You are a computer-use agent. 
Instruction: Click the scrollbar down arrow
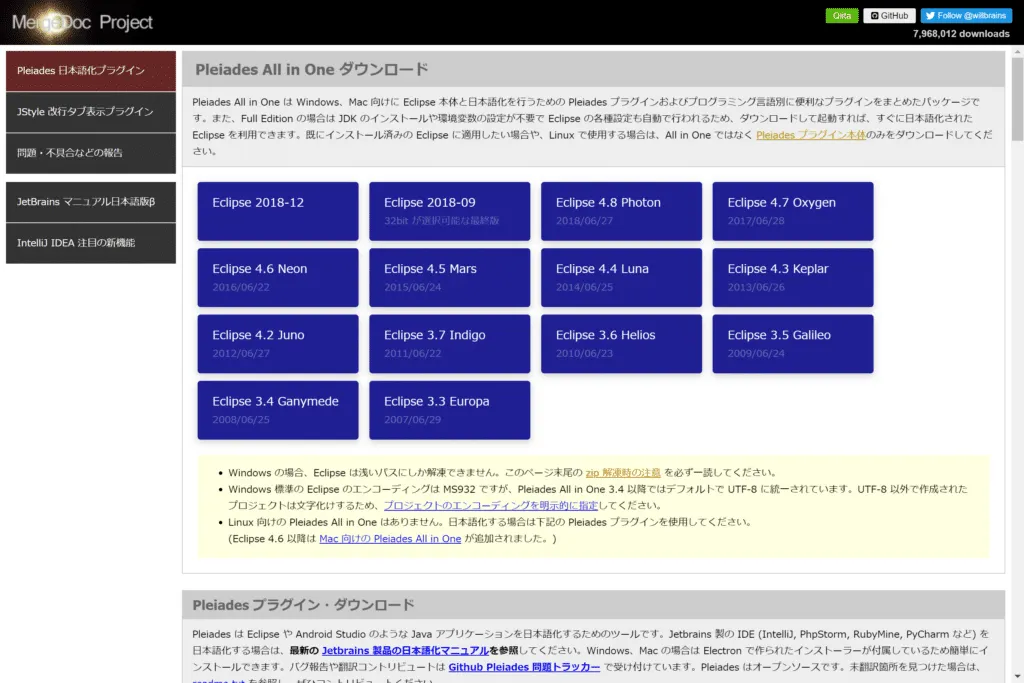(x=1017, y=676)
